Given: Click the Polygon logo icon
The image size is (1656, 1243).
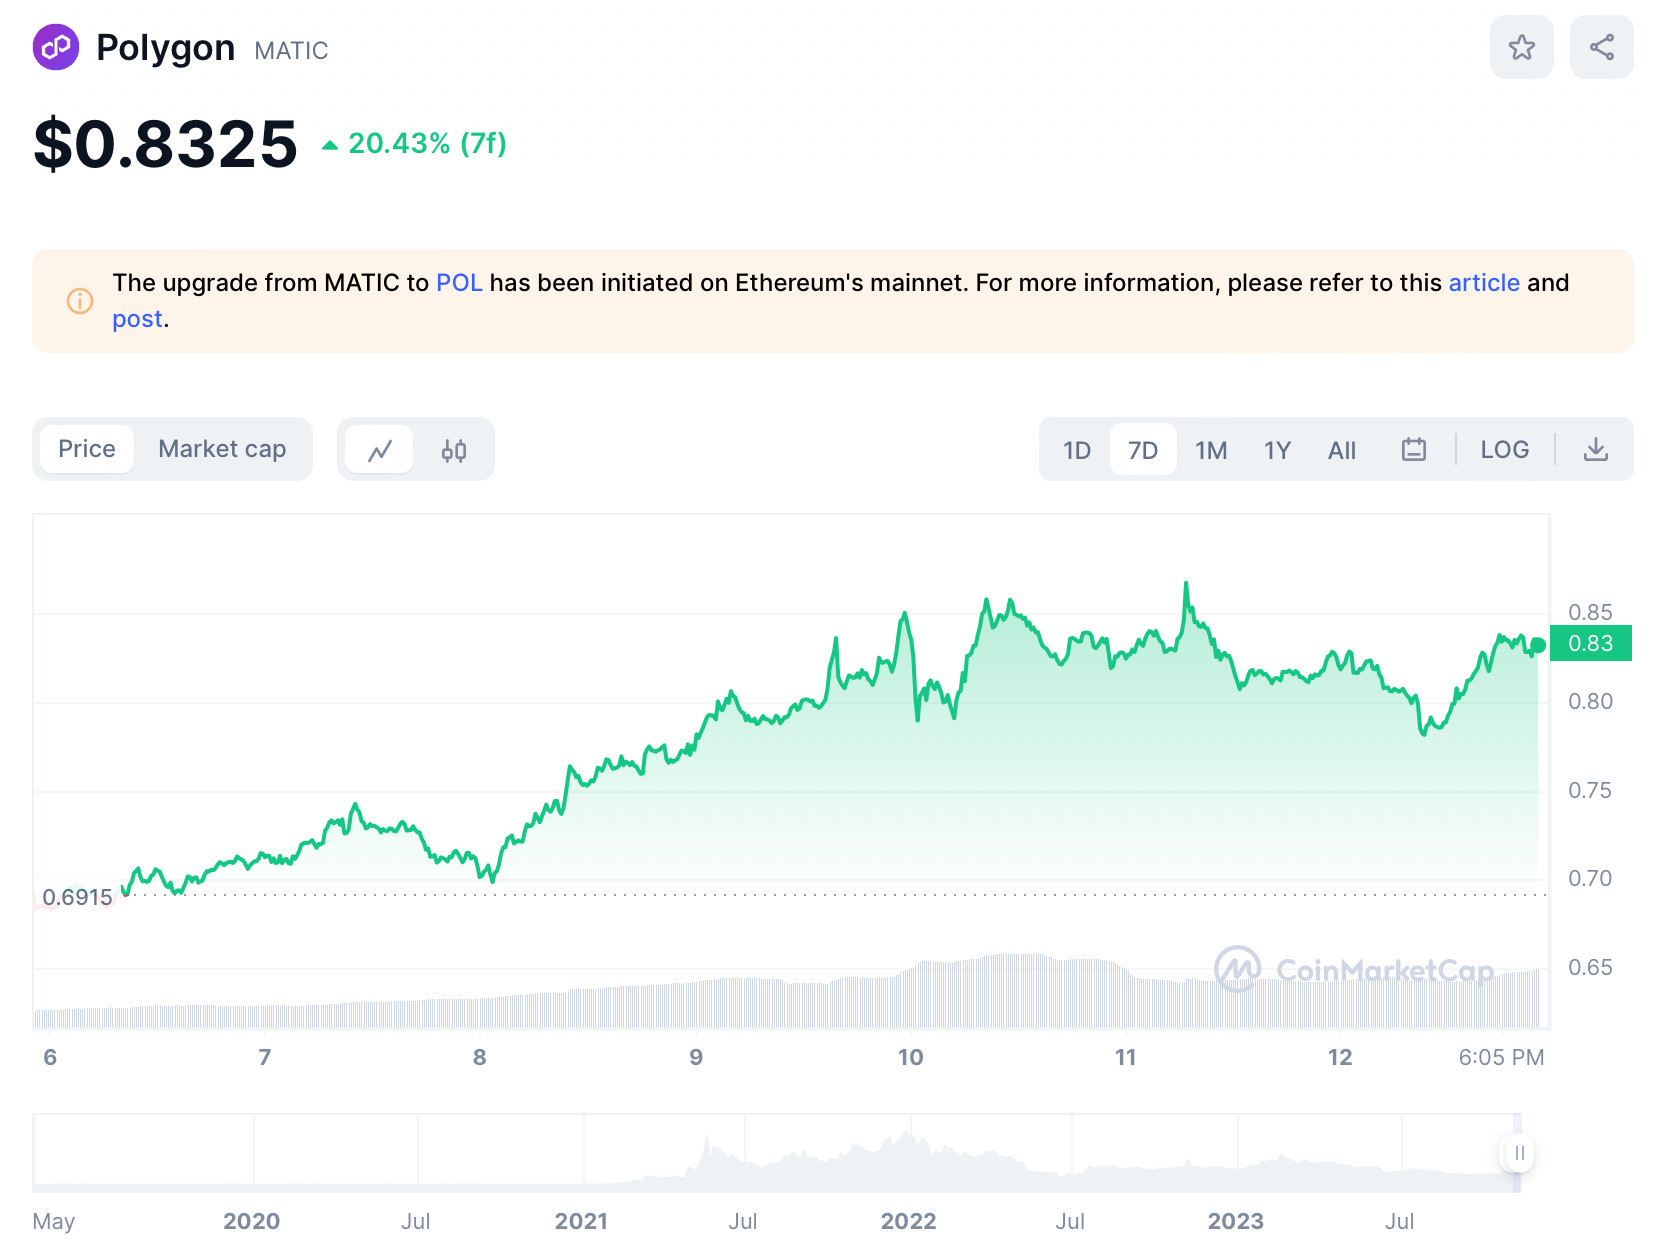Looking at the screenshot, I should [x=56, y=47].
